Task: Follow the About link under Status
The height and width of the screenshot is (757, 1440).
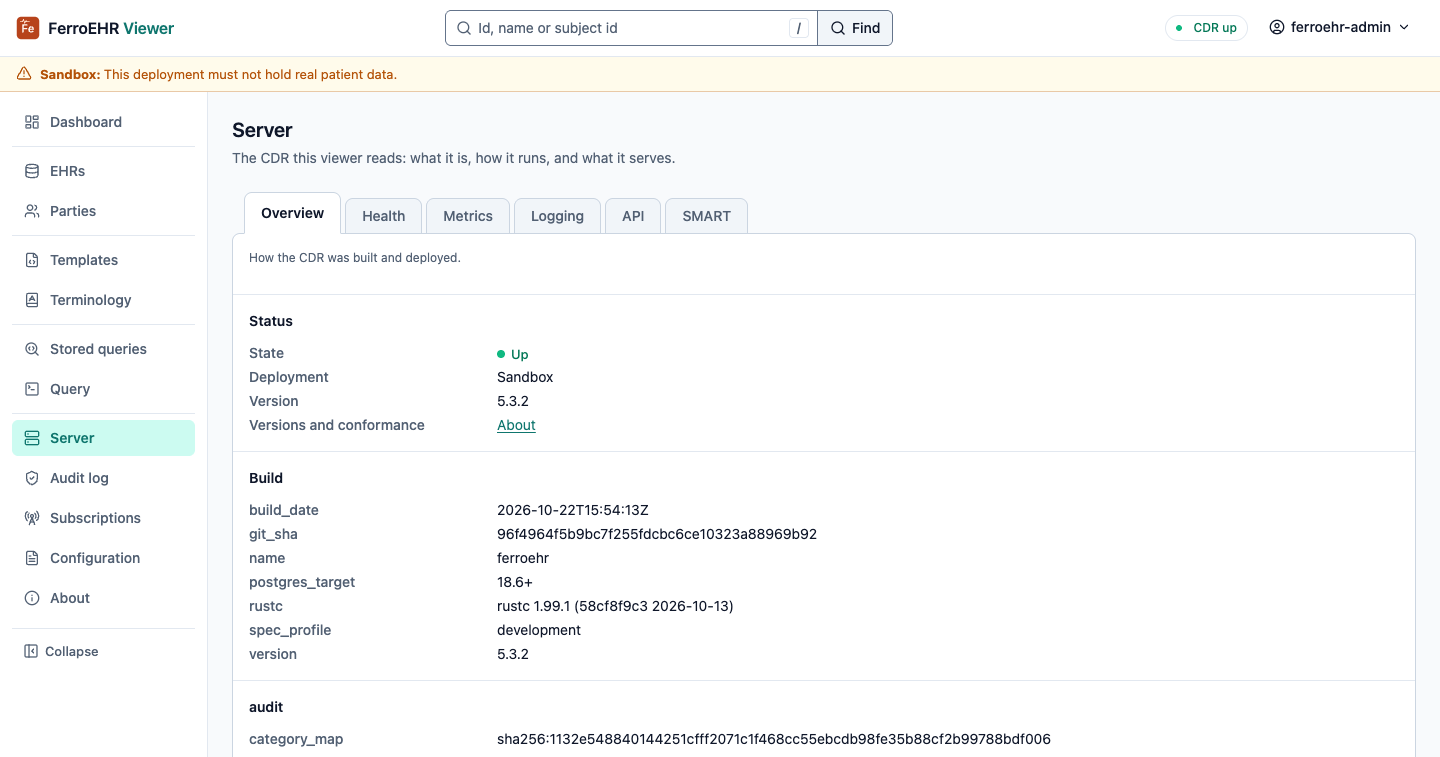Action: 516,425
